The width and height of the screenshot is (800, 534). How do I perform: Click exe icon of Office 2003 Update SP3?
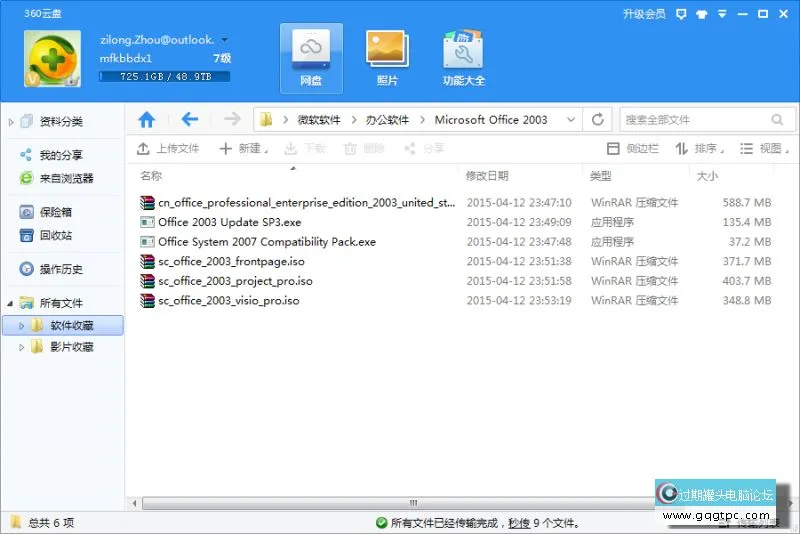(x=147, y=222)
